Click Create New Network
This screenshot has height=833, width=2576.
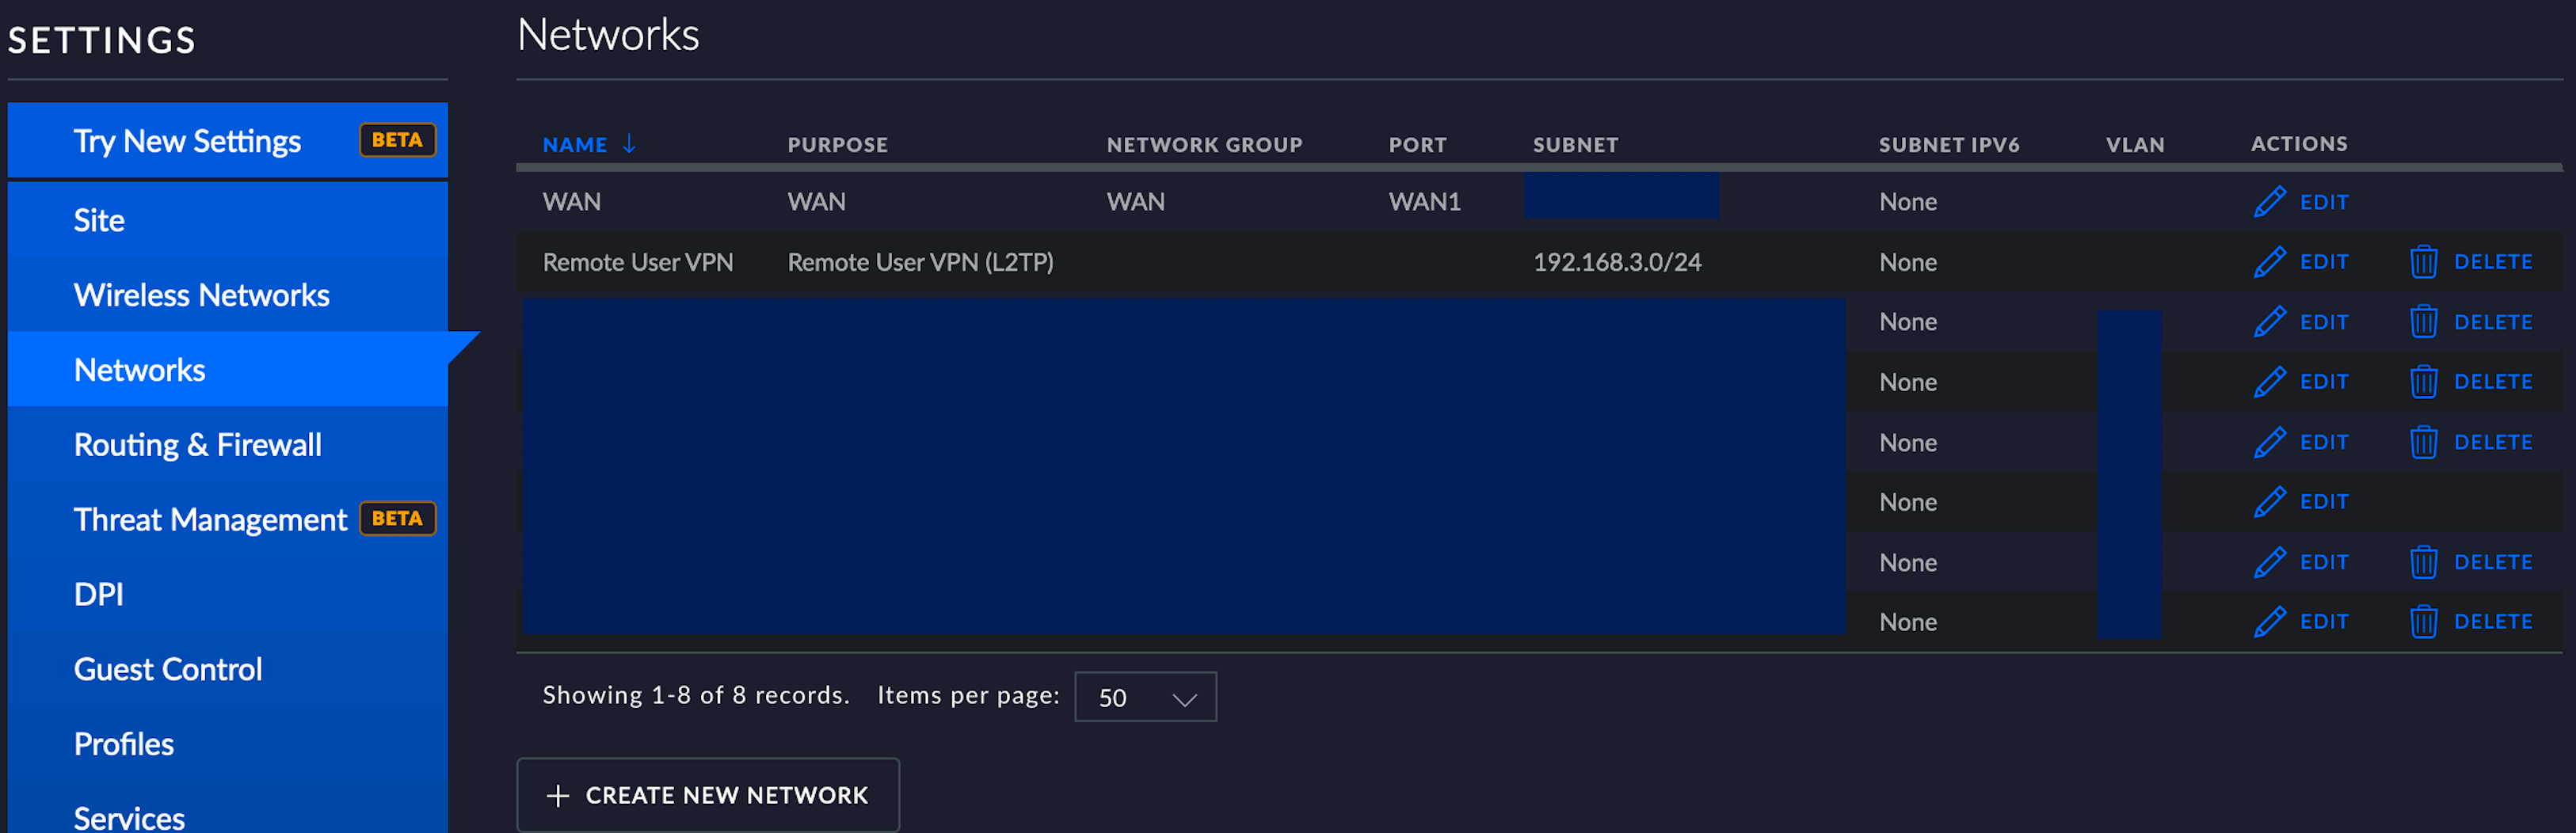707,794
